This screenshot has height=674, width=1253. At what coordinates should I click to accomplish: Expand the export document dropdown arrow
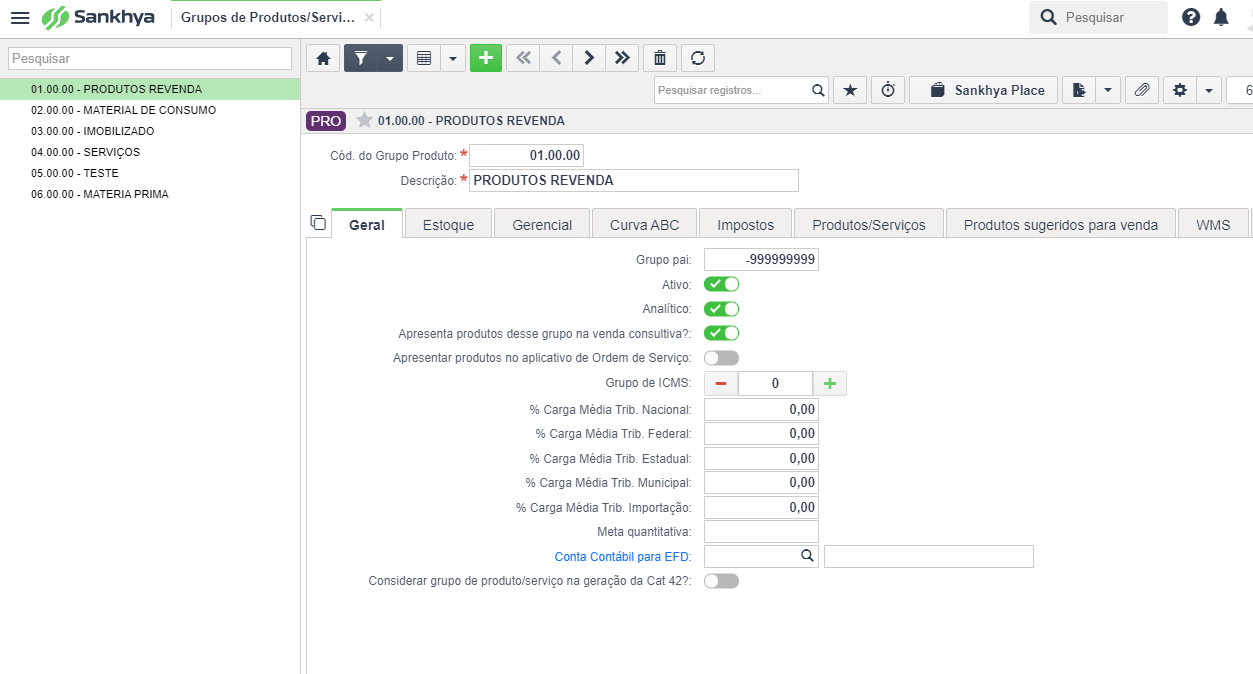tap(1108, 90)
